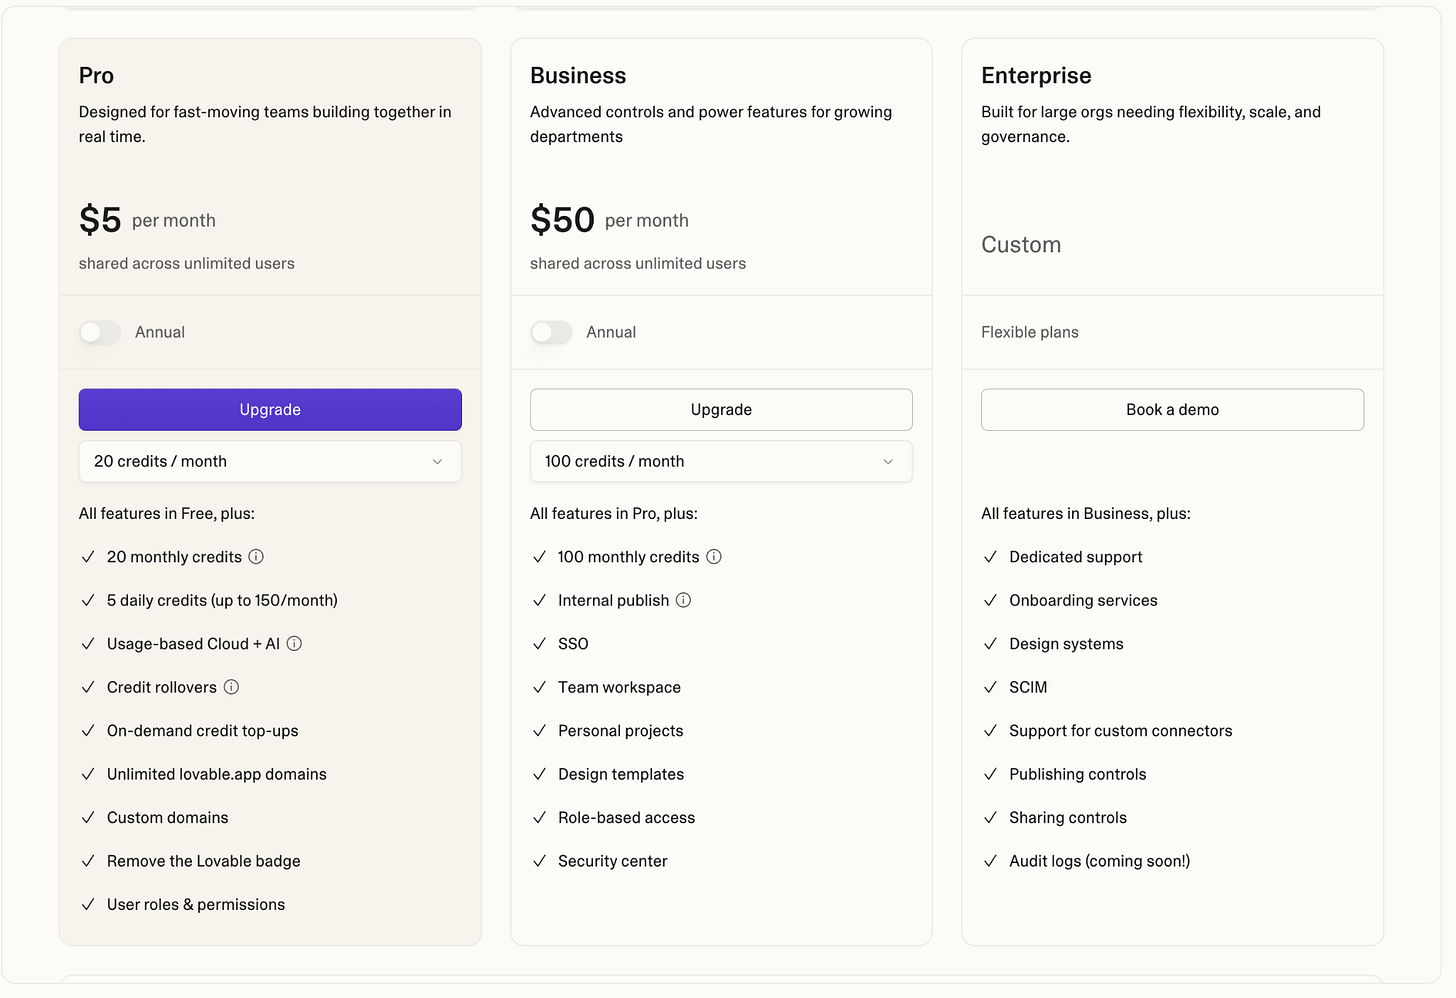1456x998 pixels.
Task: Click the Business plan heading
Action: [578, 76]
